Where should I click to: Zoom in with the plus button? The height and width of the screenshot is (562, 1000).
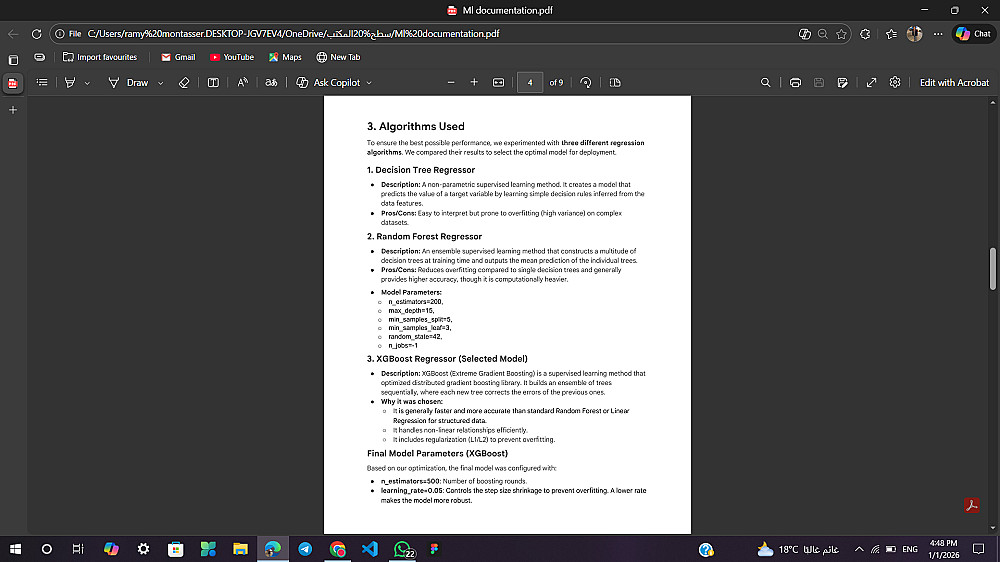click(x=474, y=82)
